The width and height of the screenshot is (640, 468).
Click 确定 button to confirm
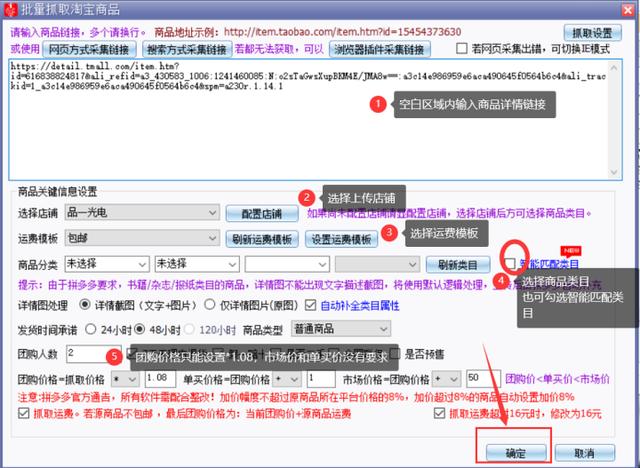tap(516, 453)
